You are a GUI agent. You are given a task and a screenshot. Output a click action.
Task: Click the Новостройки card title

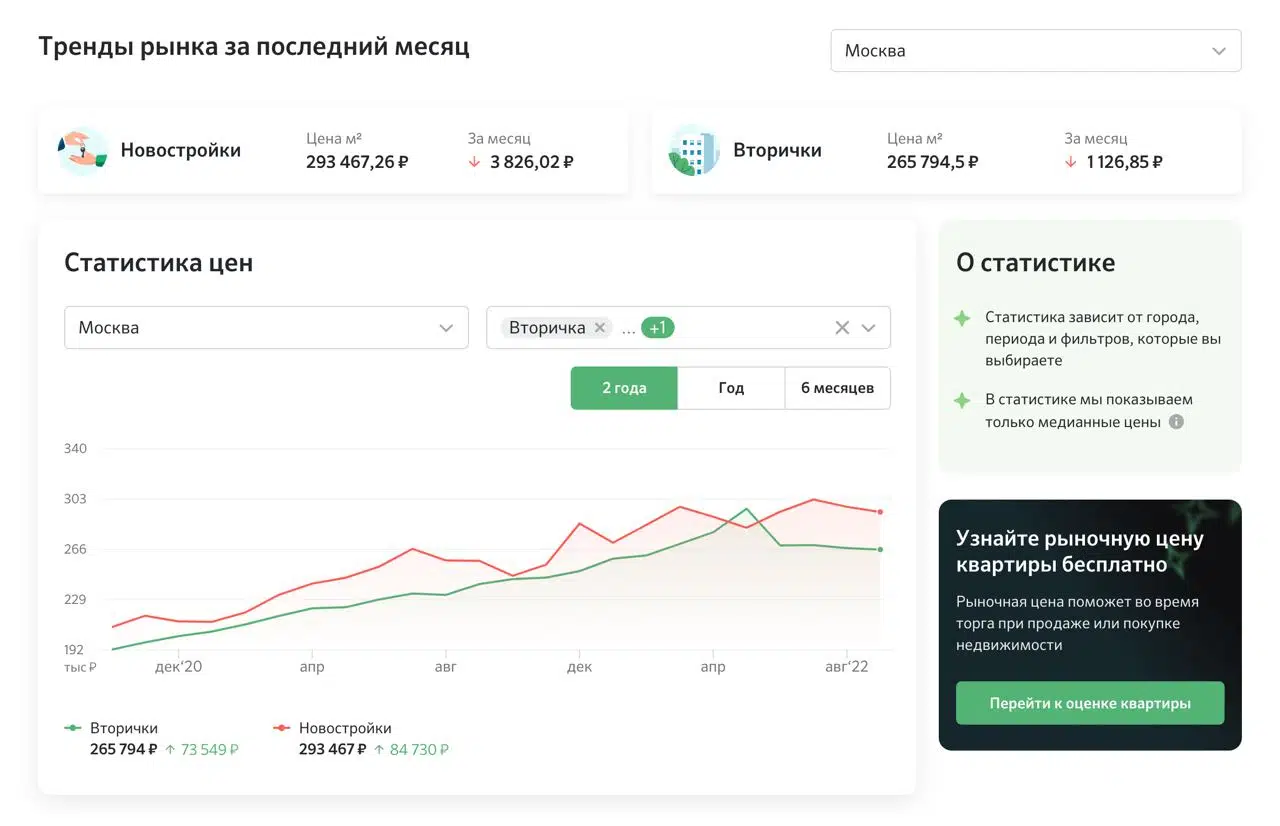point(181,151)
